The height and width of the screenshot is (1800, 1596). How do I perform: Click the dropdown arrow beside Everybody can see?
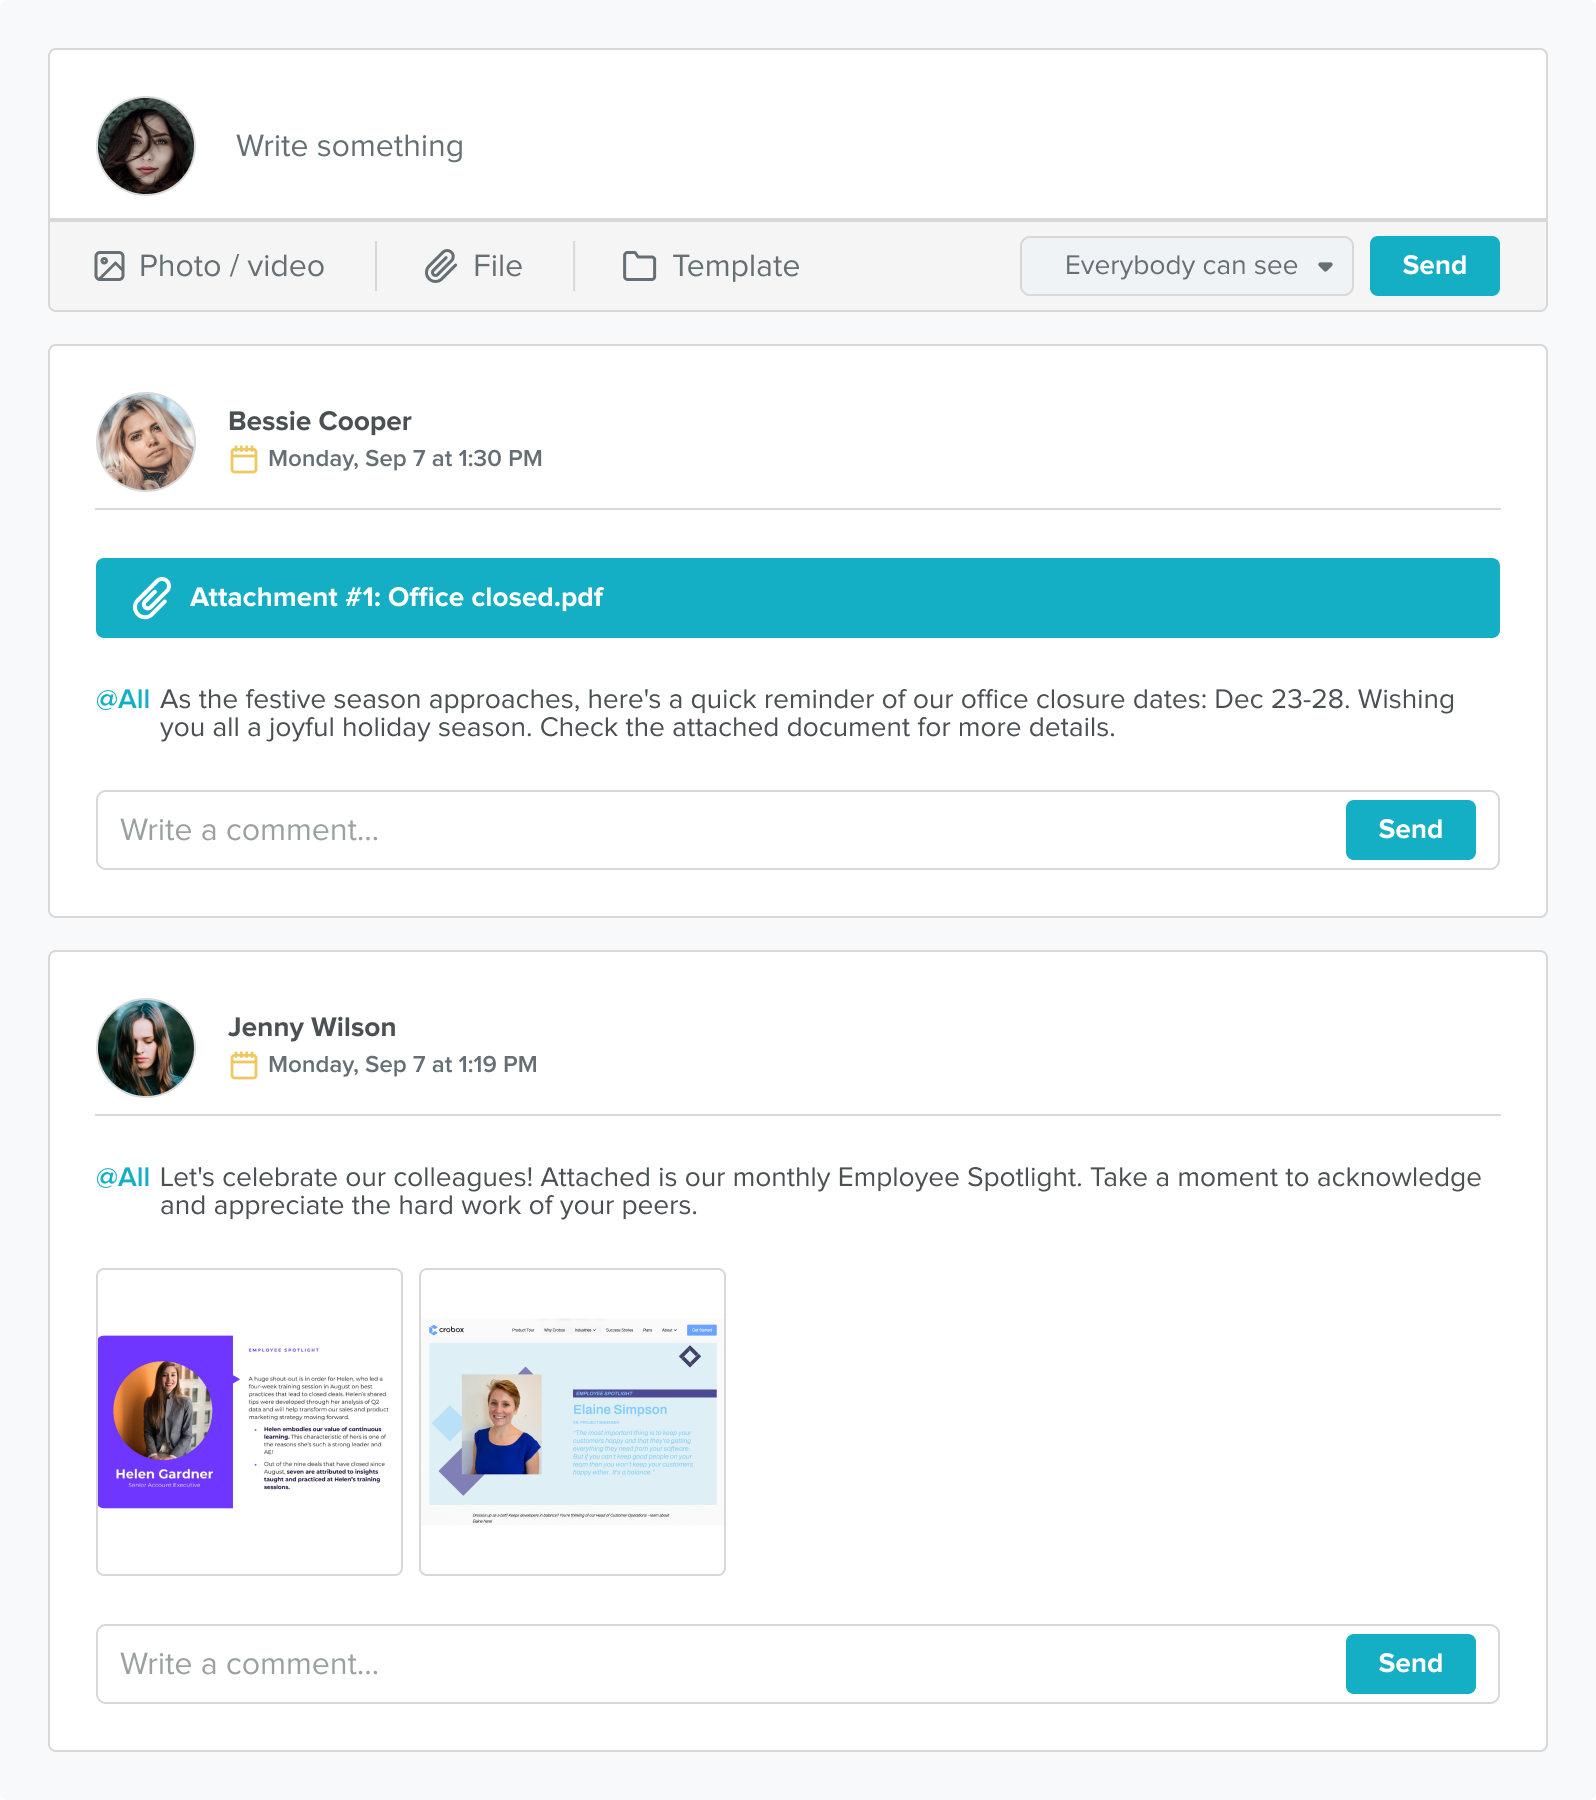pyautogui.click(x=1325, y=267)
